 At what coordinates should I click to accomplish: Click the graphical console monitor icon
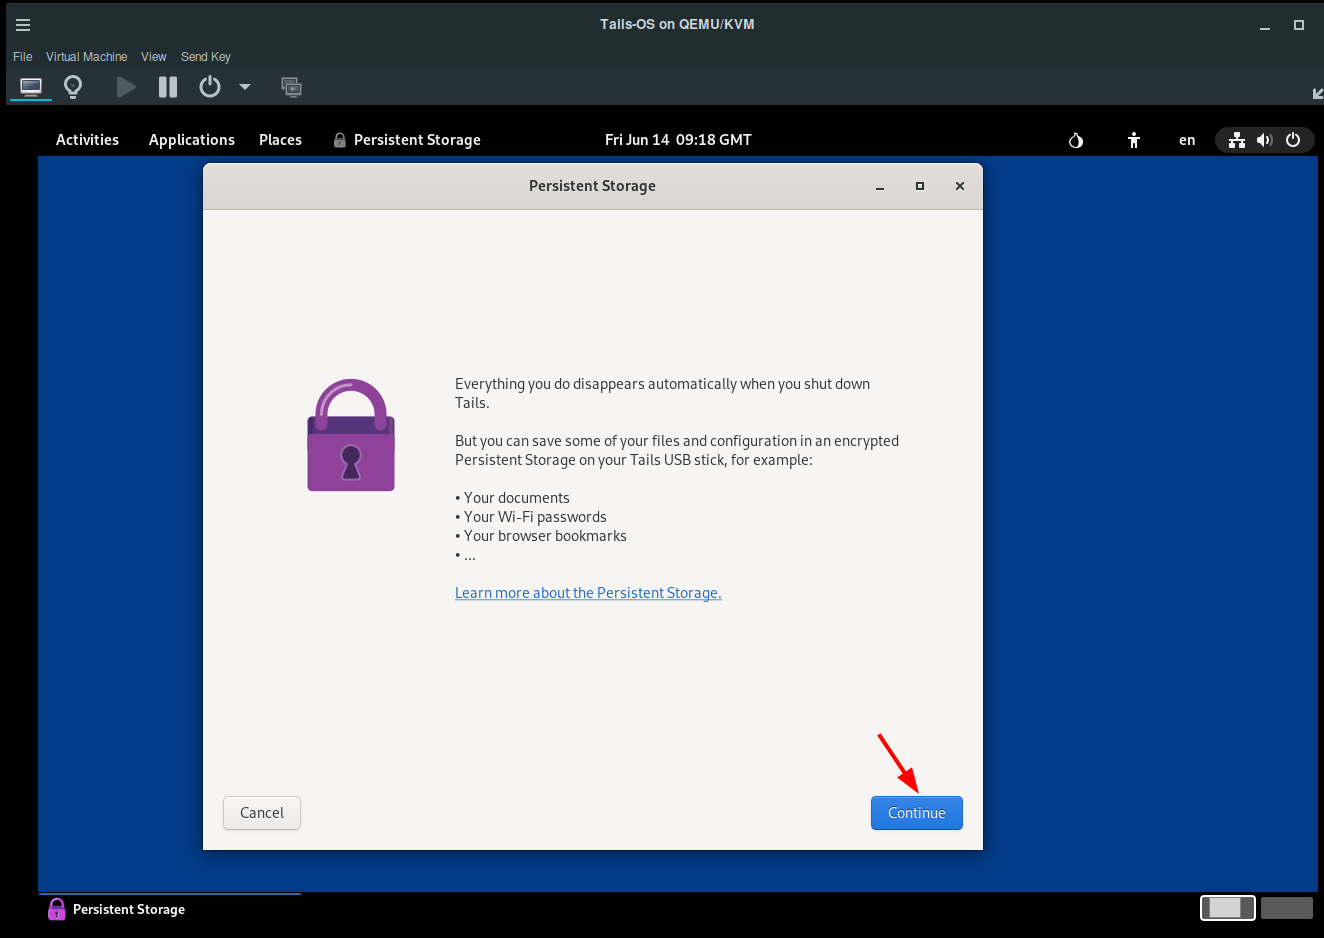pos(31,87)
